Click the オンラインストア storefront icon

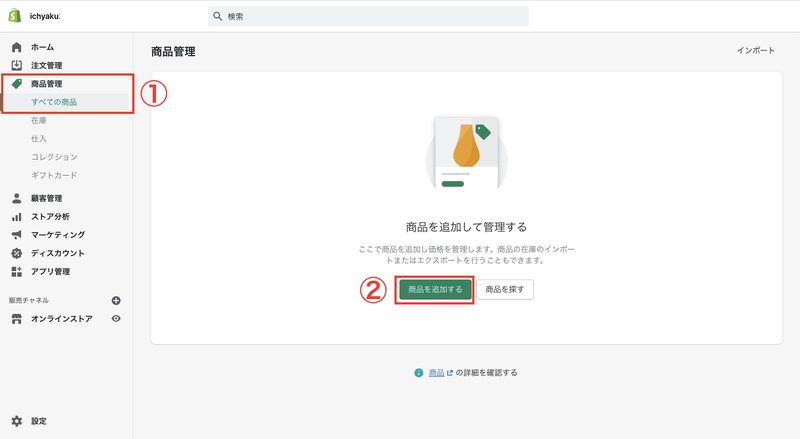click(x=17, y=319)
